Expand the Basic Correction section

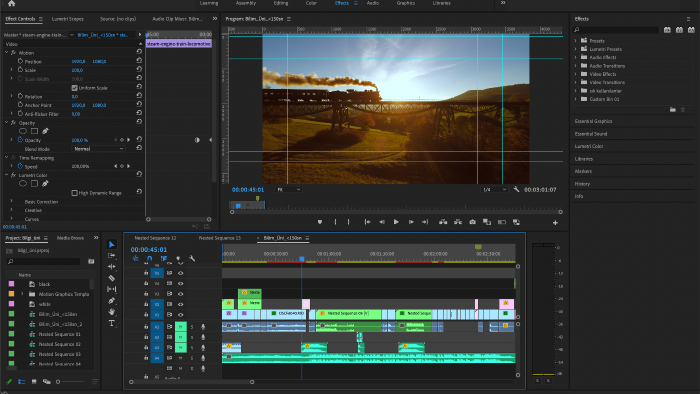(12, 201)
